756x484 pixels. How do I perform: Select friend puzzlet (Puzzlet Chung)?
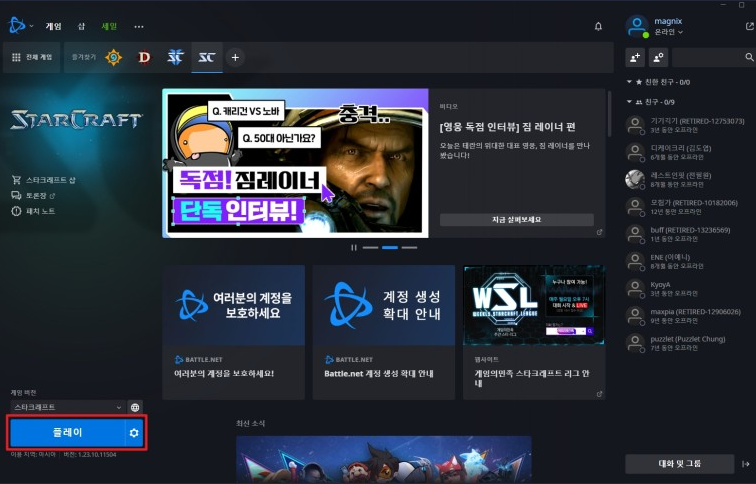click(x=685, y=343)
